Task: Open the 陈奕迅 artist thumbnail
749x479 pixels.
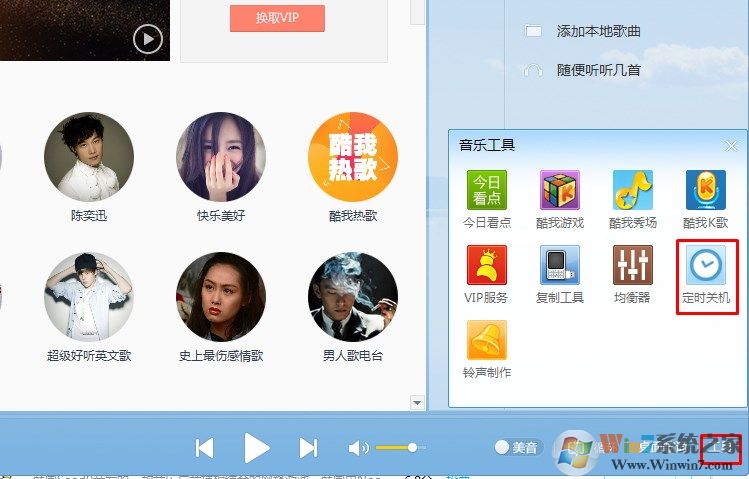Action: pos(89,157)
